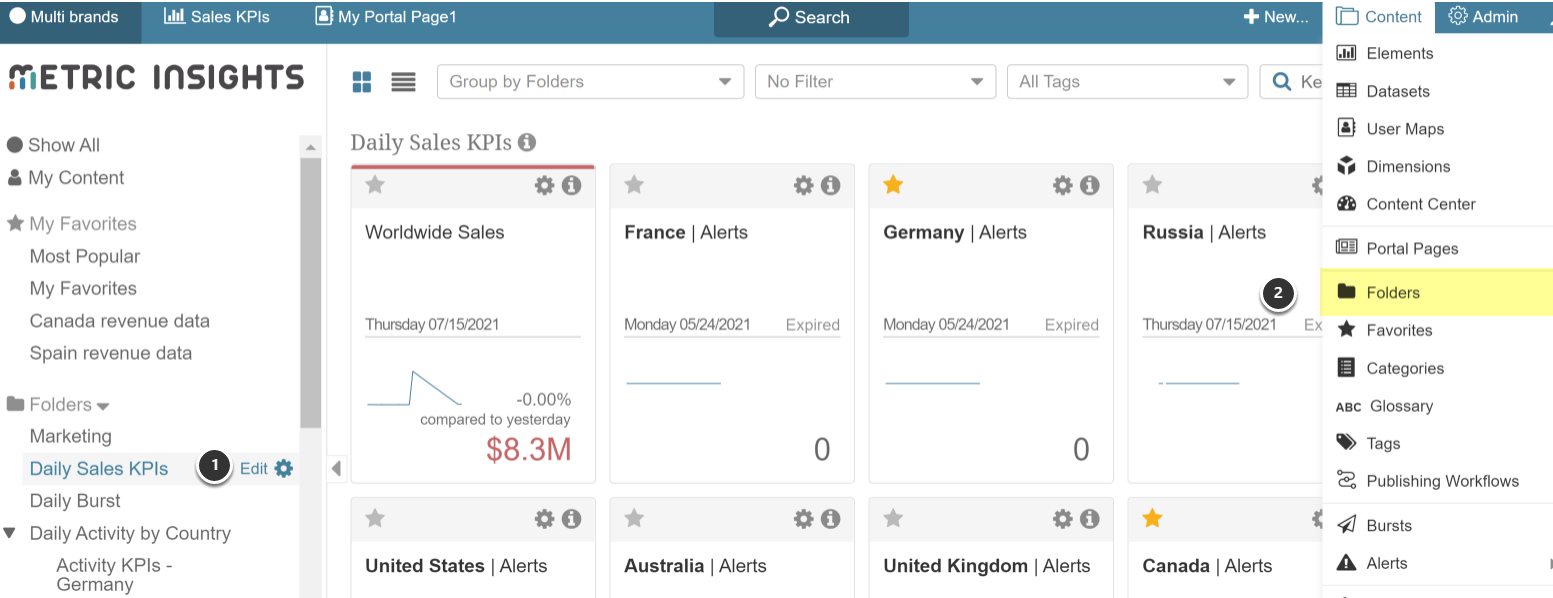Open the No Filter dropdown
This screenshot has width=1553, height=598.
click(x=875, y=82)
